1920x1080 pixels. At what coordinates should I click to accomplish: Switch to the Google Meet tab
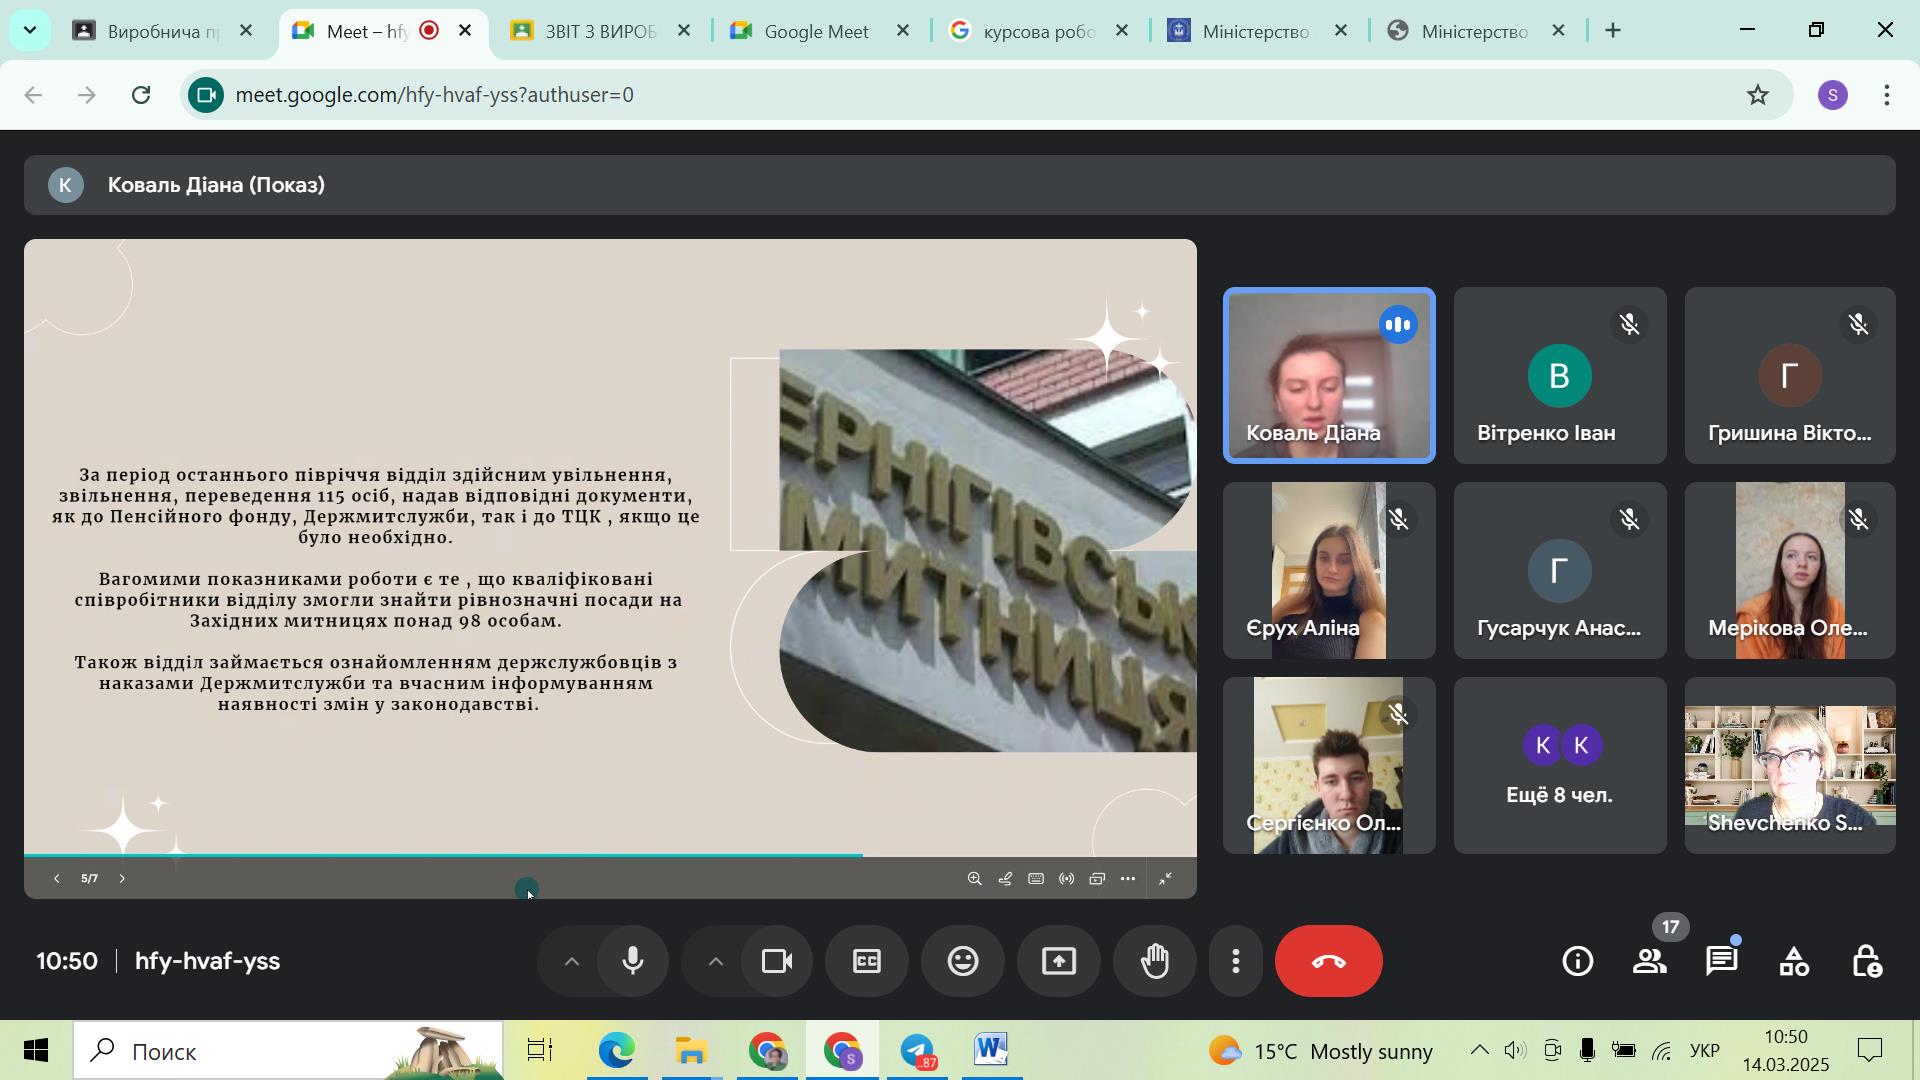tap(816, 31)
